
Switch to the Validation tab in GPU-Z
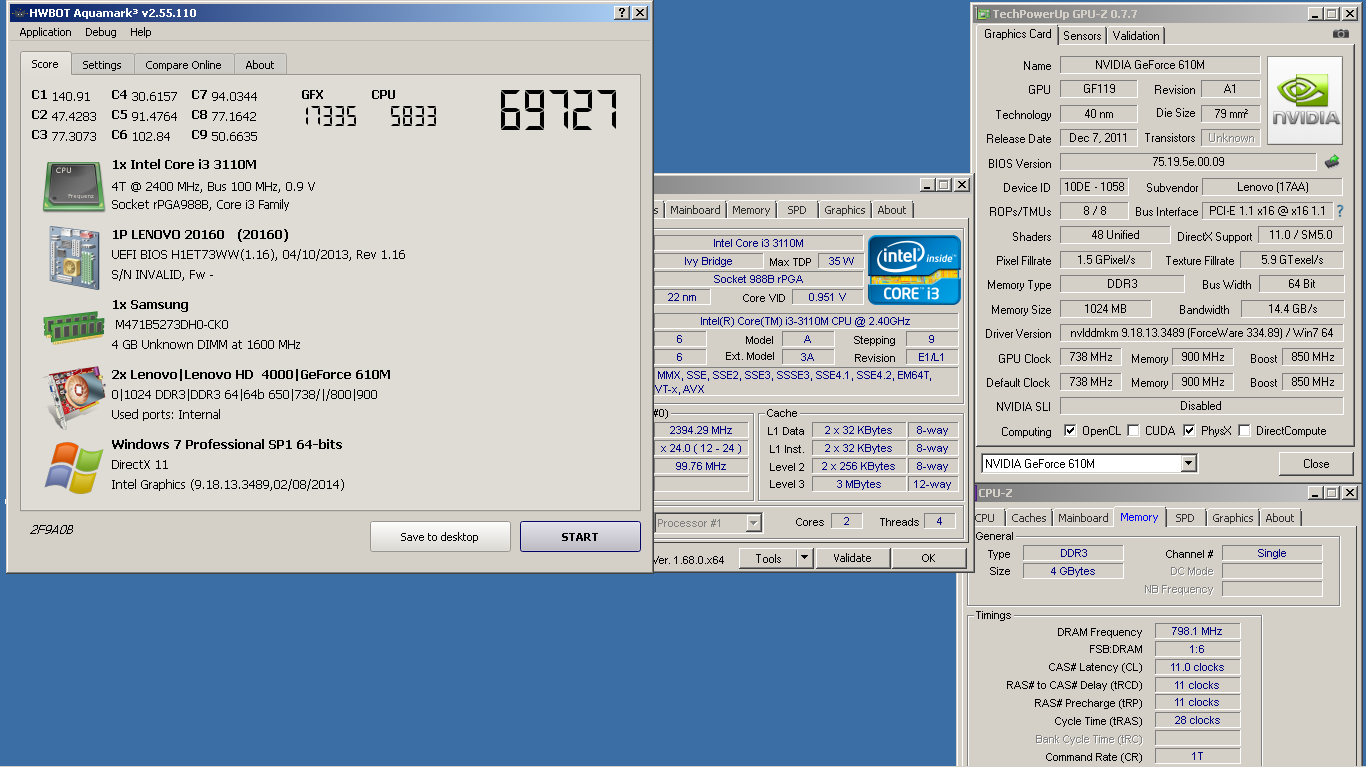click(1136, 36)
